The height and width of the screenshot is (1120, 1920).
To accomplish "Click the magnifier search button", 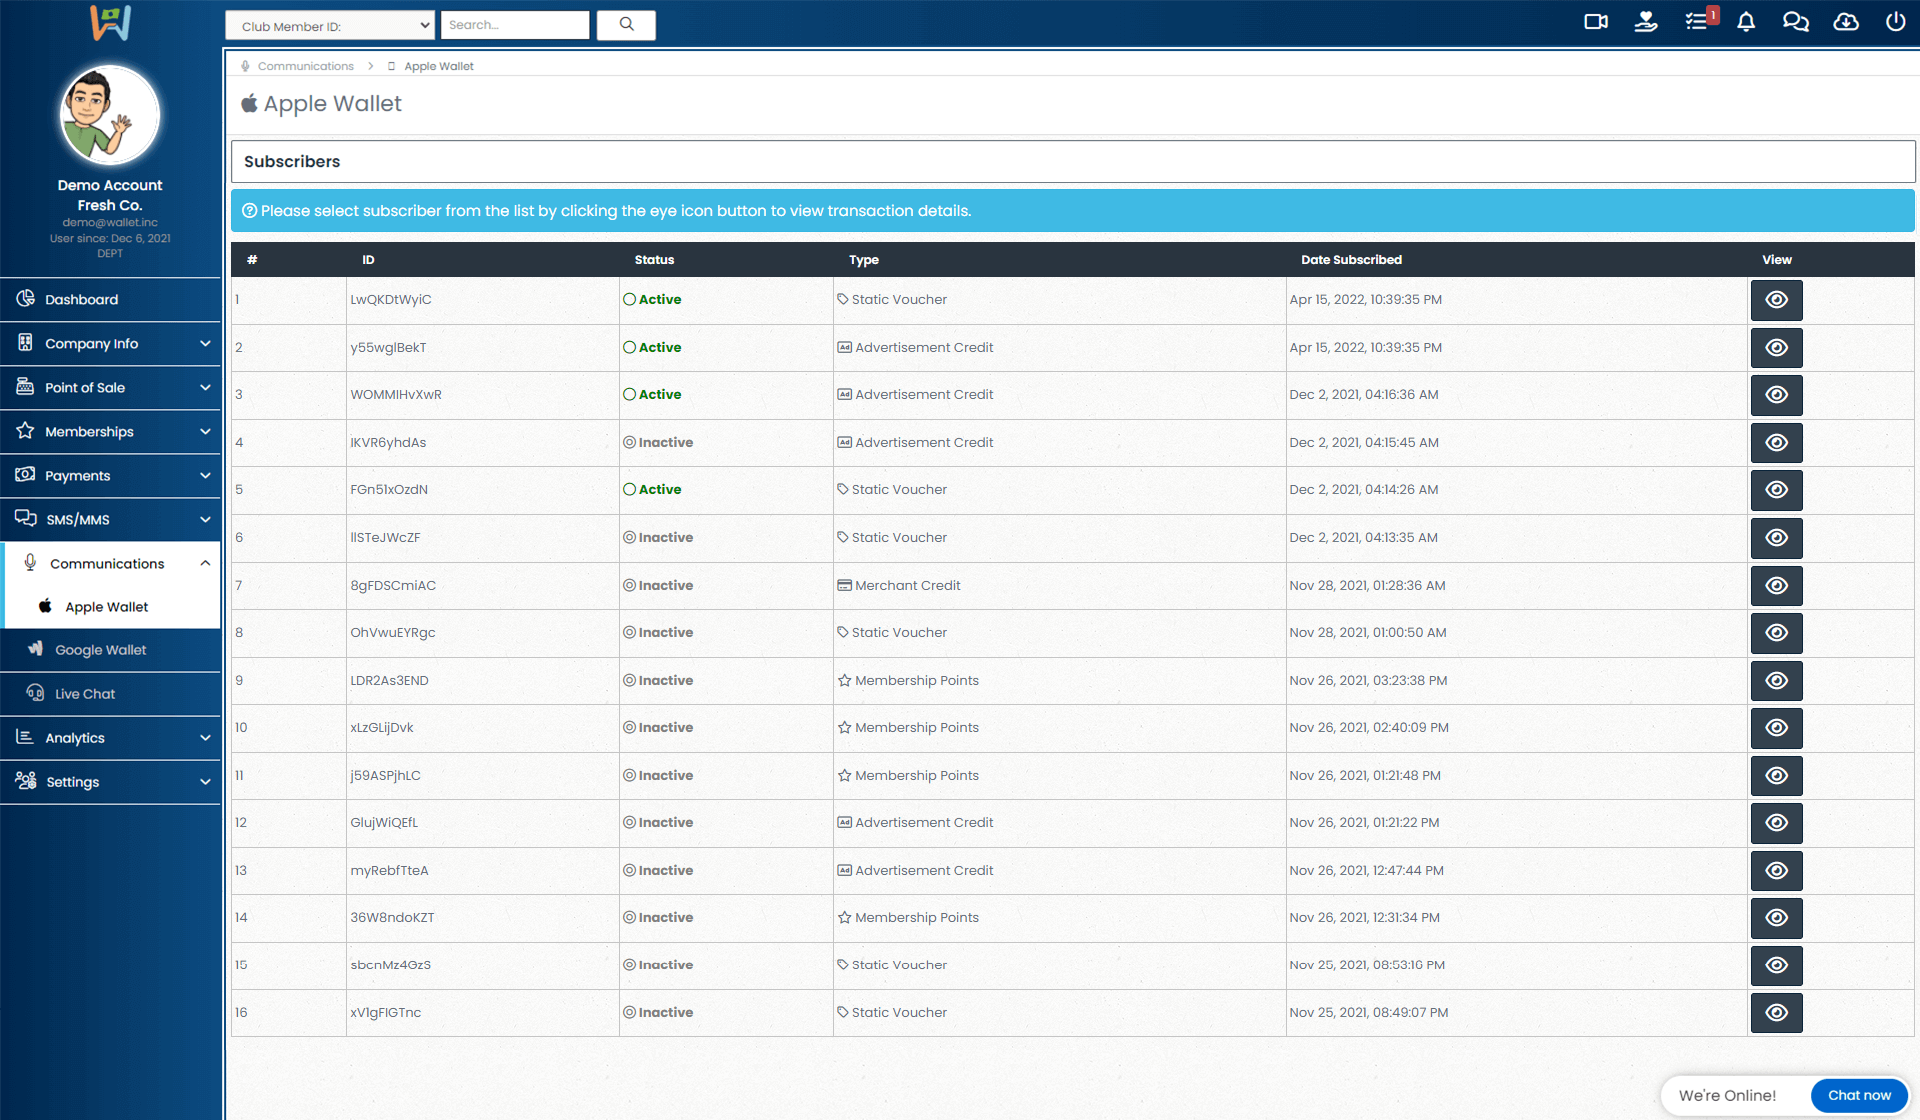I will [626, 25].
